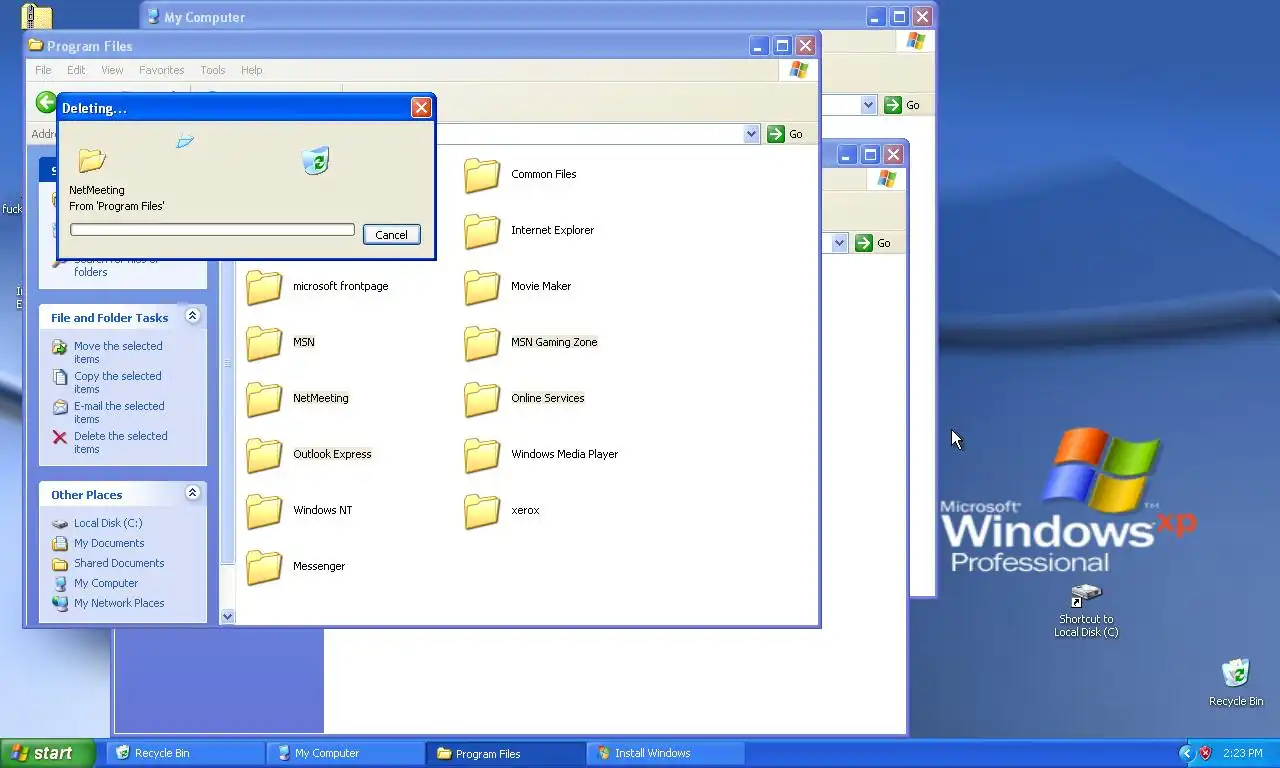The height and width of the screenshot is (768, 1280).
Task: Select the Windows Media Player folder icon
Action: [482, 455]
